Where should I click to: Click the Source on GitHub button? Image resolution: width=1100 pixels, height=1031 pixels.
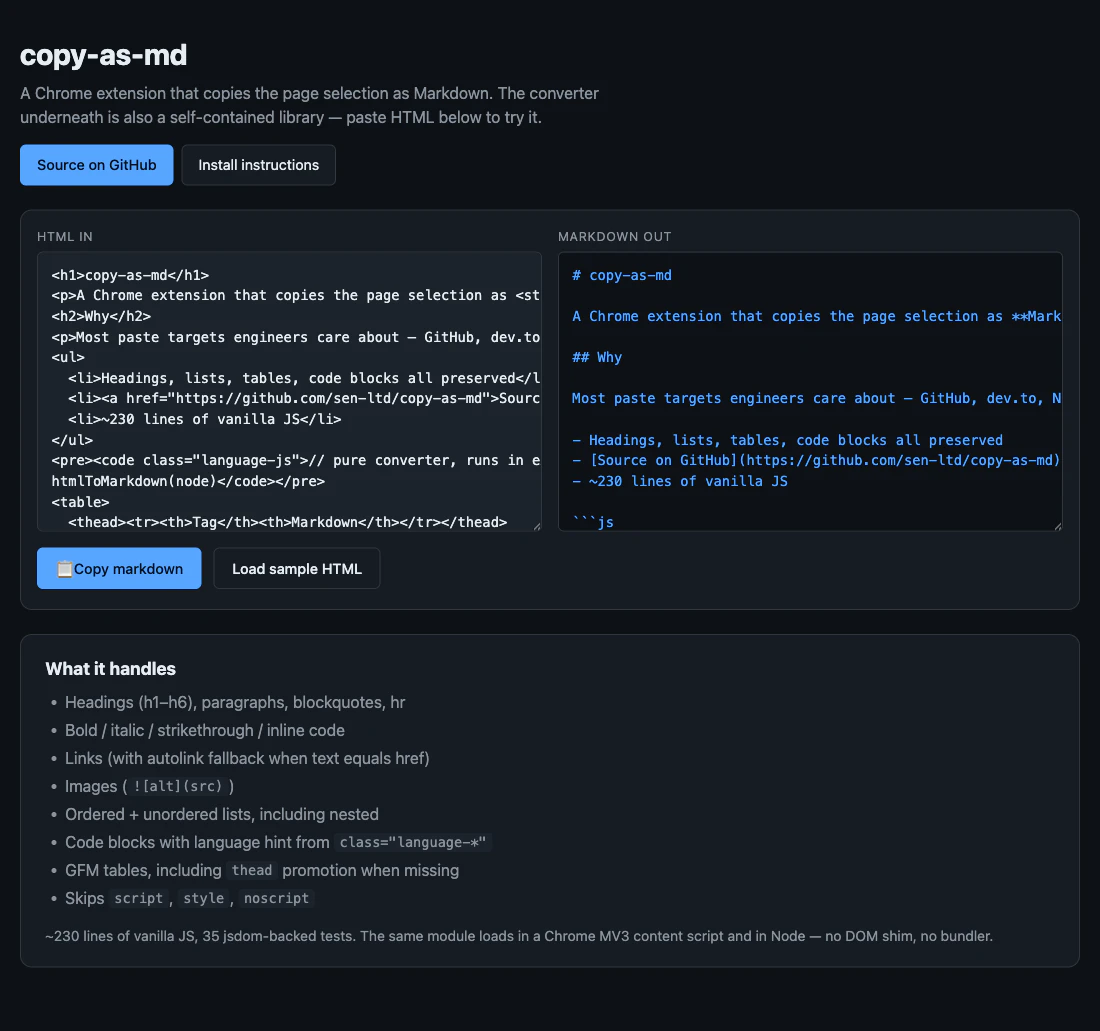pyautogui.click(x=96, y=165)
